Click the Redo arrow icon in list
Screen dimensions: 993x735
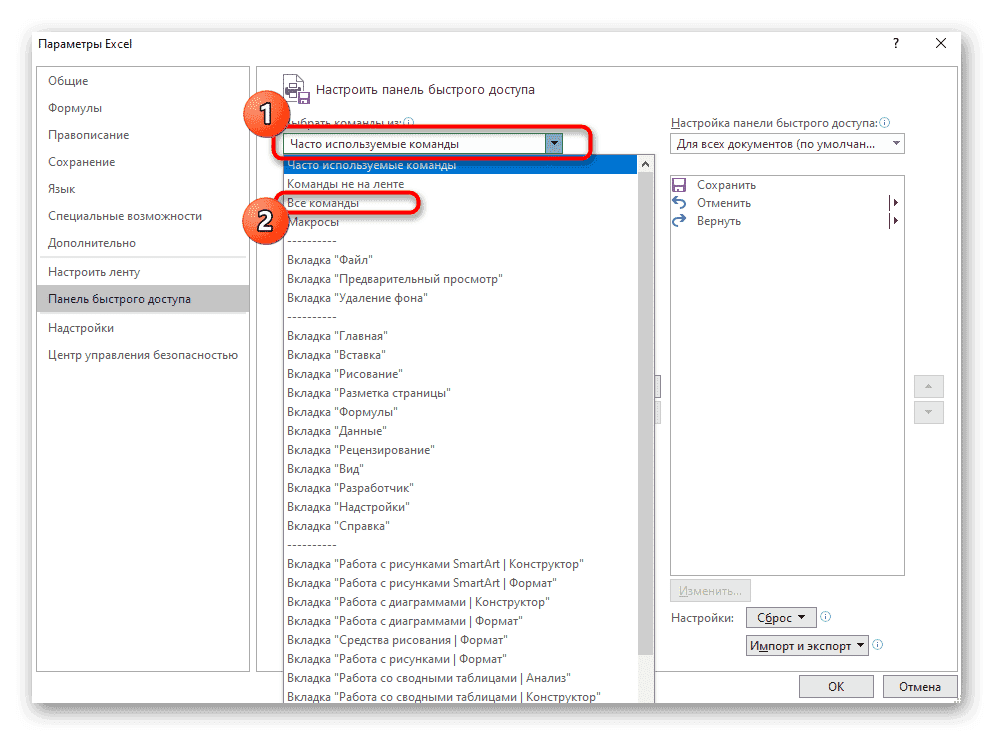pyautogui.click(x=679, y=221)
